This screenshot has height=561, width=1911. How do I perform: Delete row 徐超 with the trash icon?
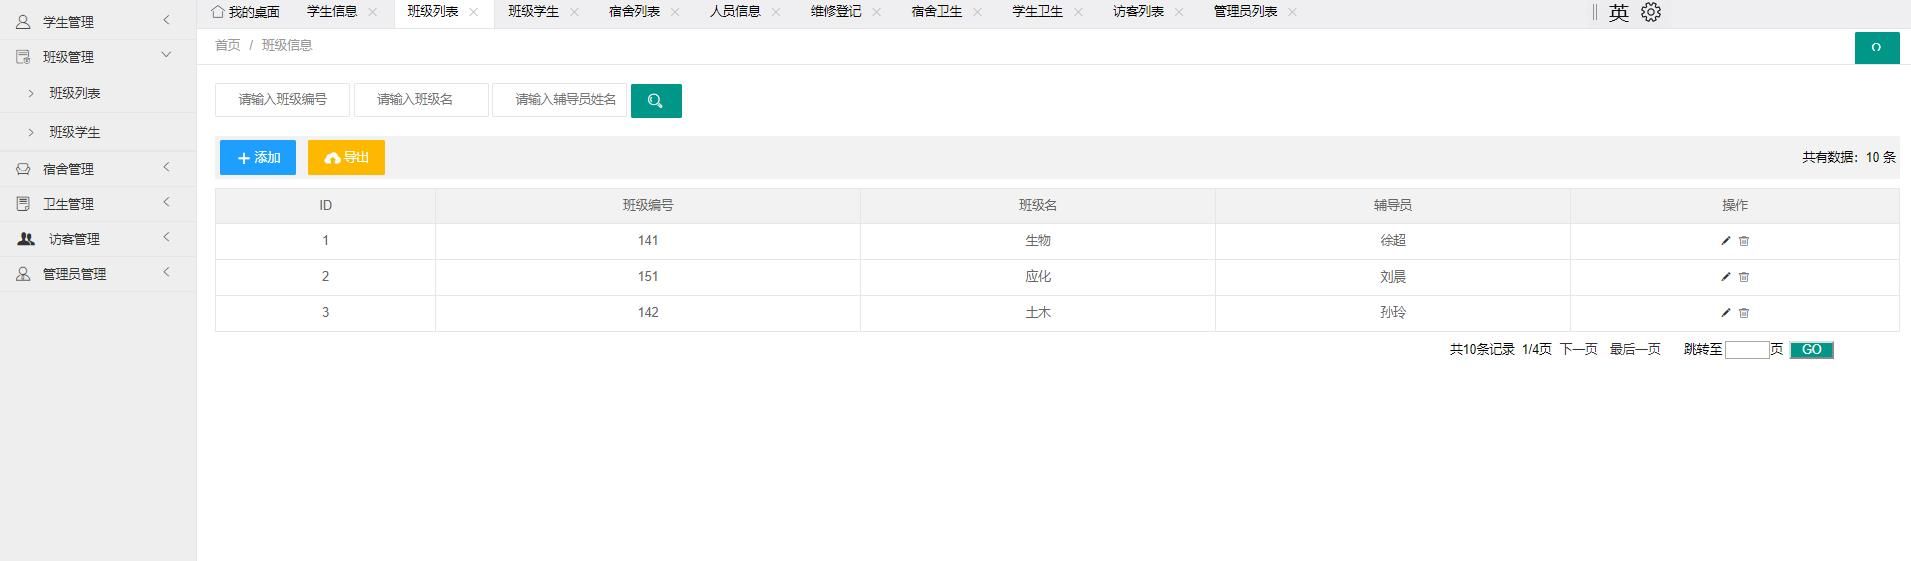pos(1744,241)
